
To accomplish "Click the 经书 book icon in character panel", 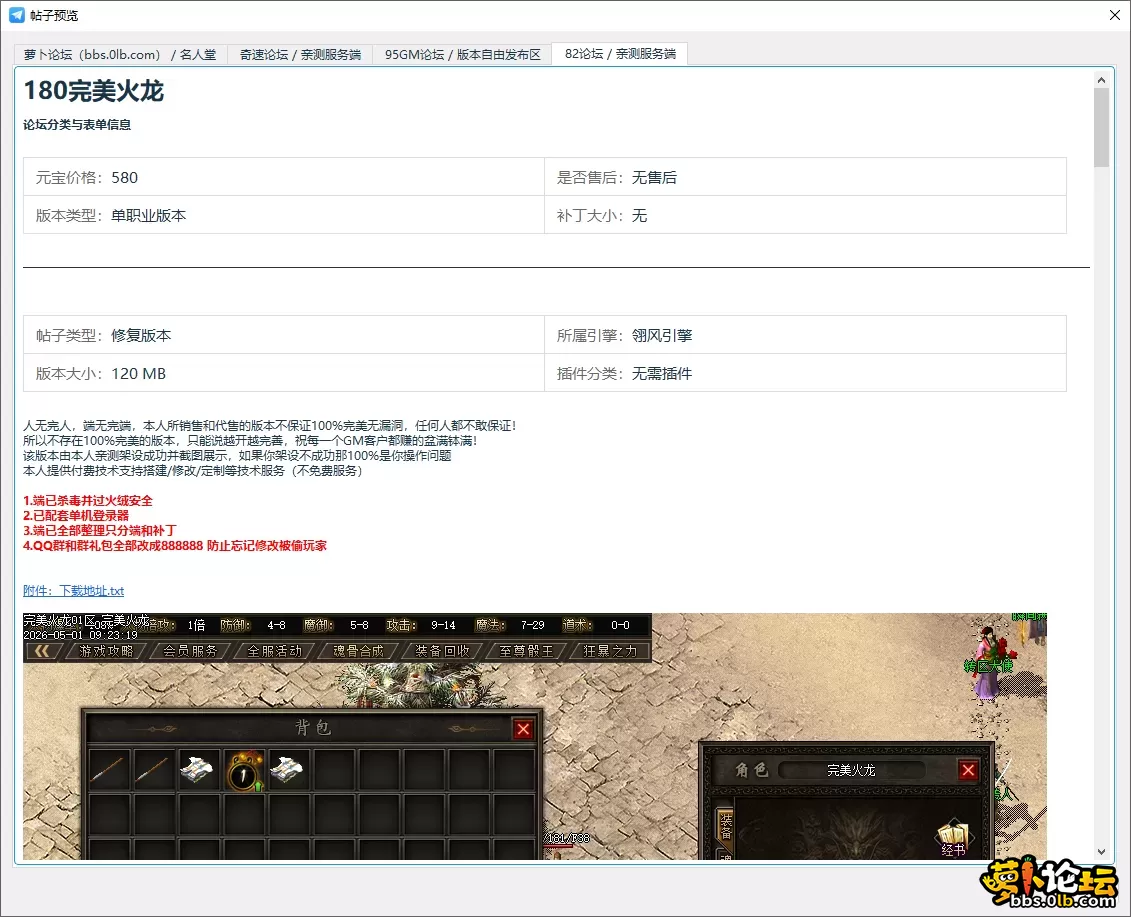I will (x=954, y=838).
